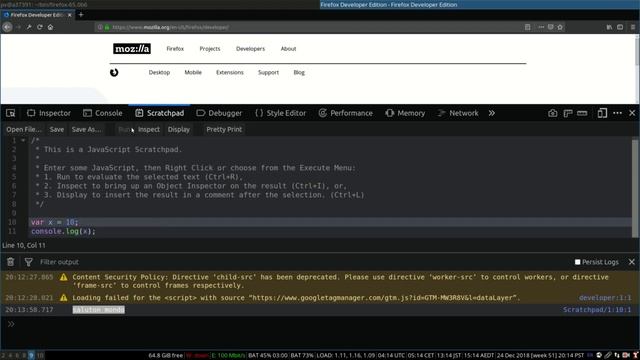Open the Firefox menu on the Mozilla page
640x360 pixels.
pyautogui.click(x=175, y=49)
